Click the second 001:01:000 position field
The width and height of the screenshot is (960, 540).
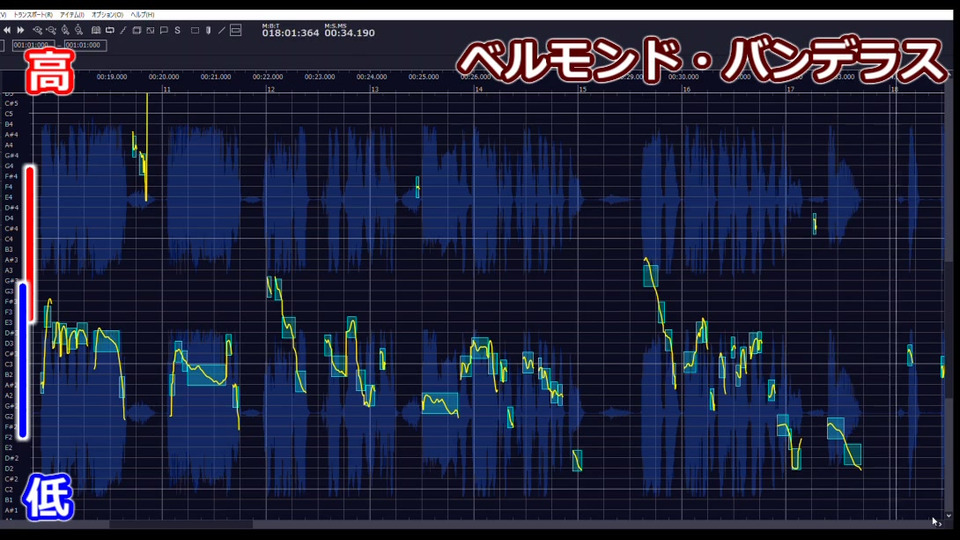coord(85,45)
